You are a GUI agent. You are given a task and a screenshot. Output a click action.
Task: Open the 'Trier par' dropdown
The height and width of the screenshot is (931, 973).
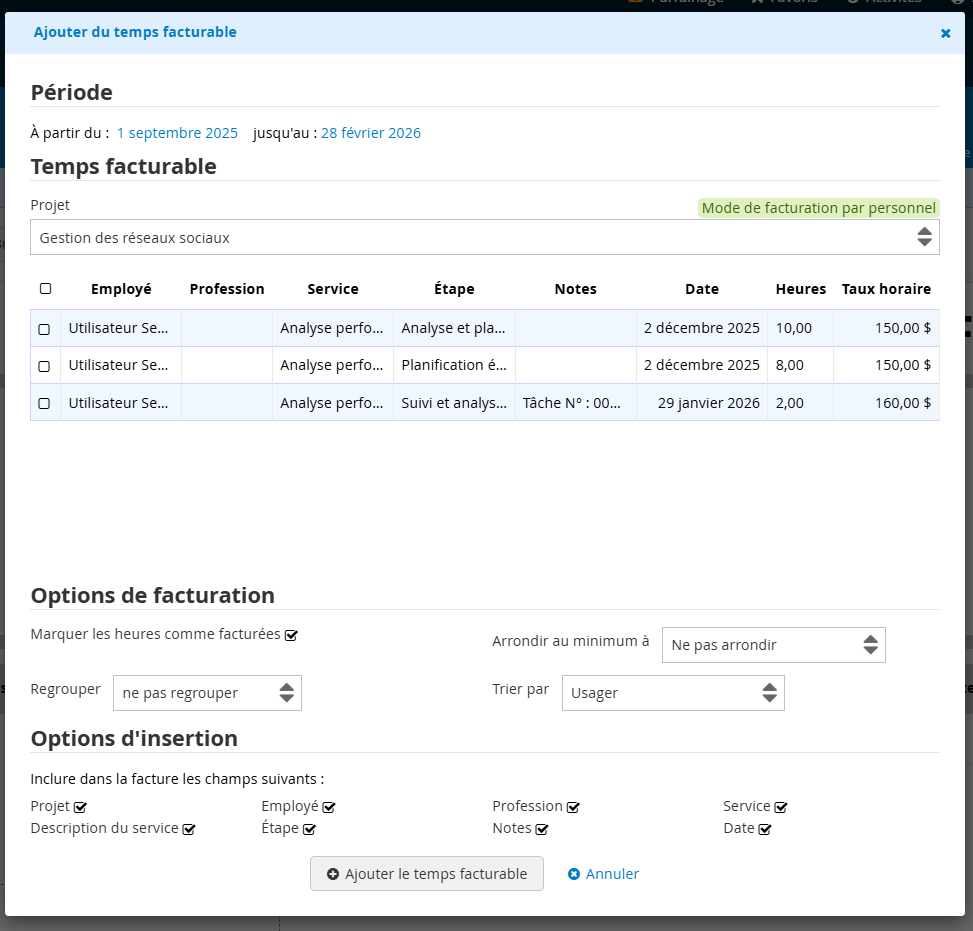[672, 693]
